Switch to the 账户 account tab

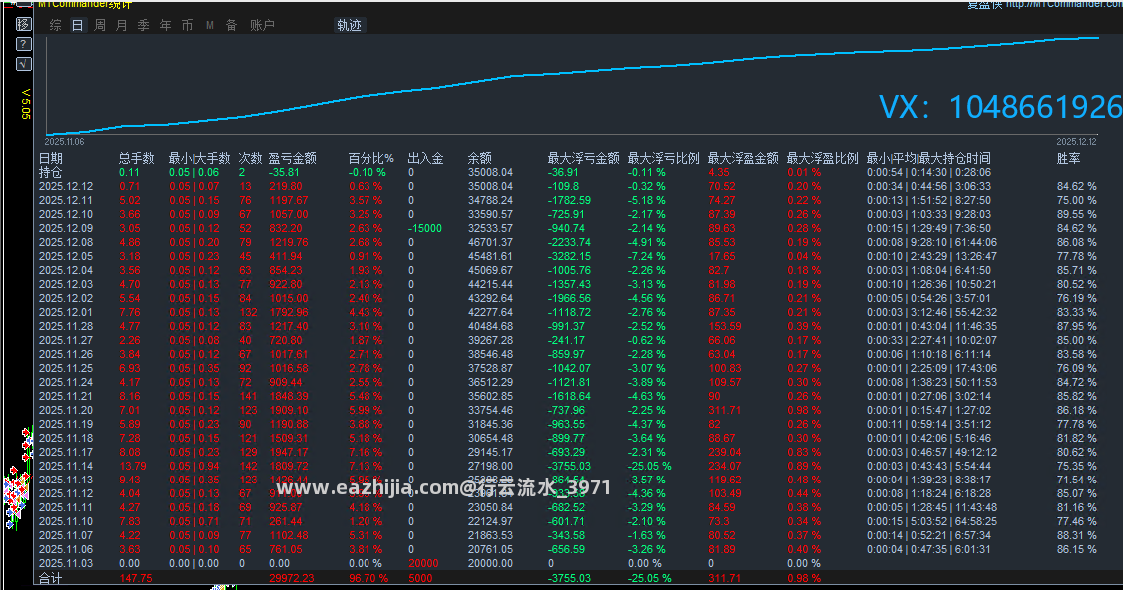(x=262, y=25)
